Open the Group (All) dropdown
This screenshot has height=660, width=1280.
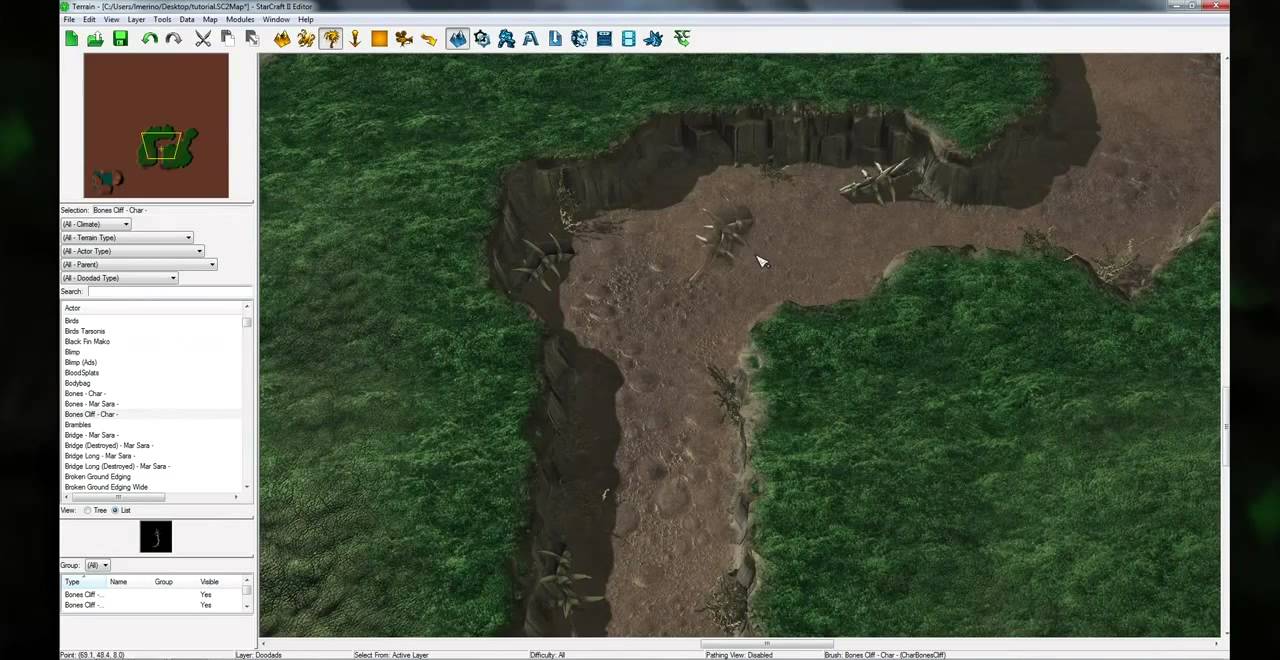click(x=97, y=566)
